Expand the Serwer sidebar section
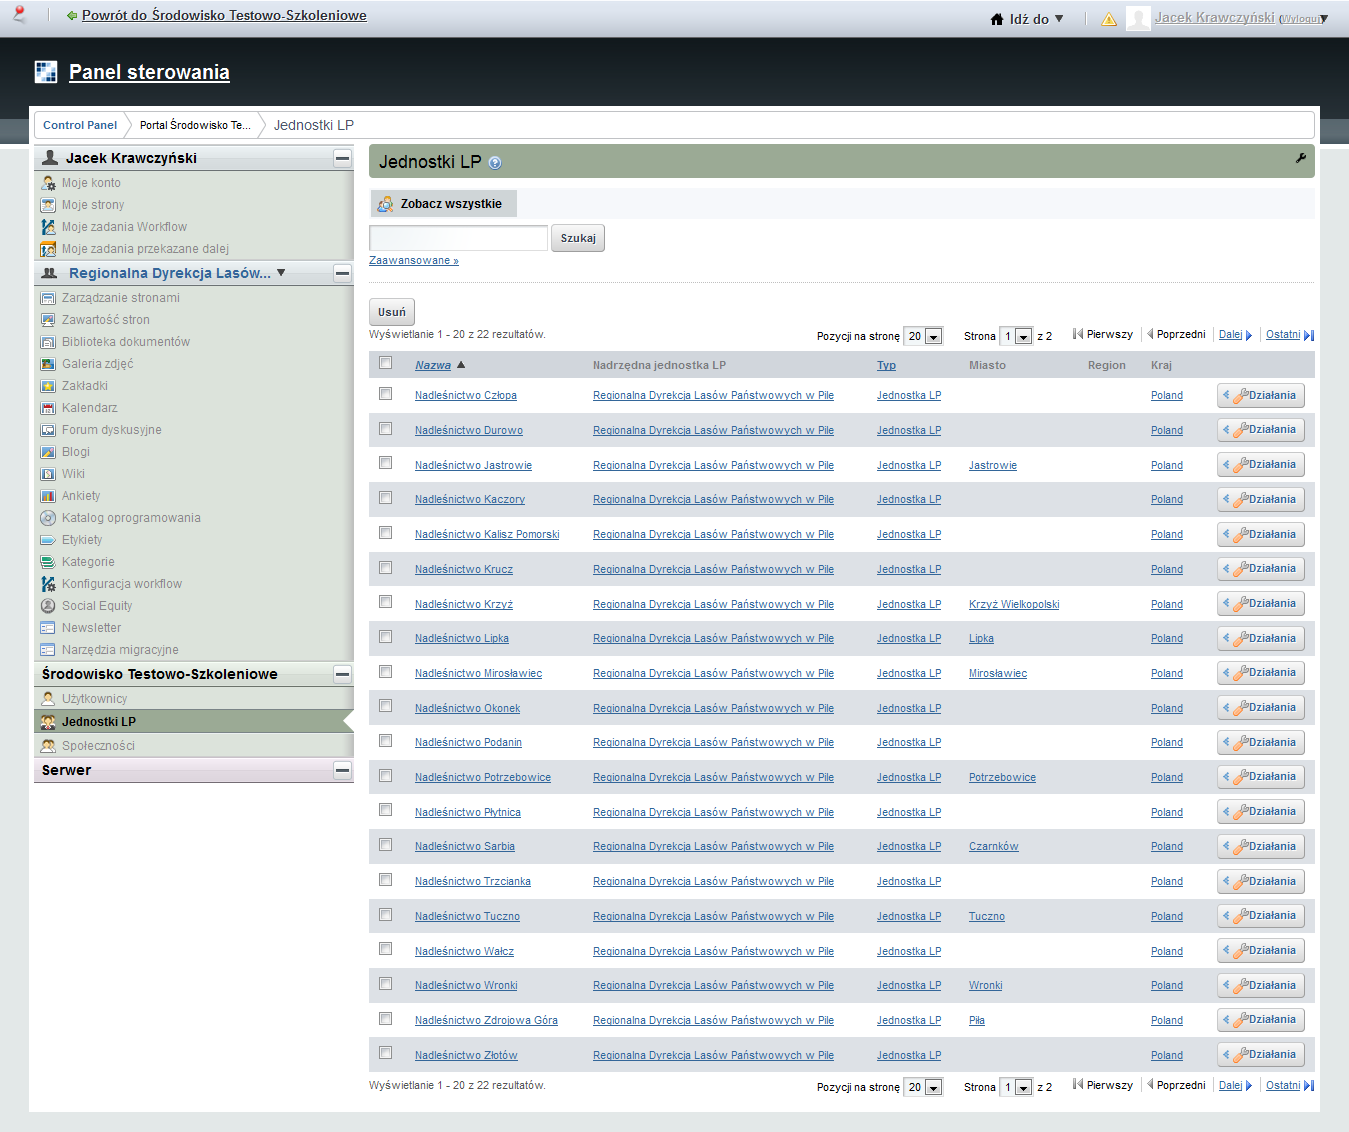 click(x=343, y=770)
